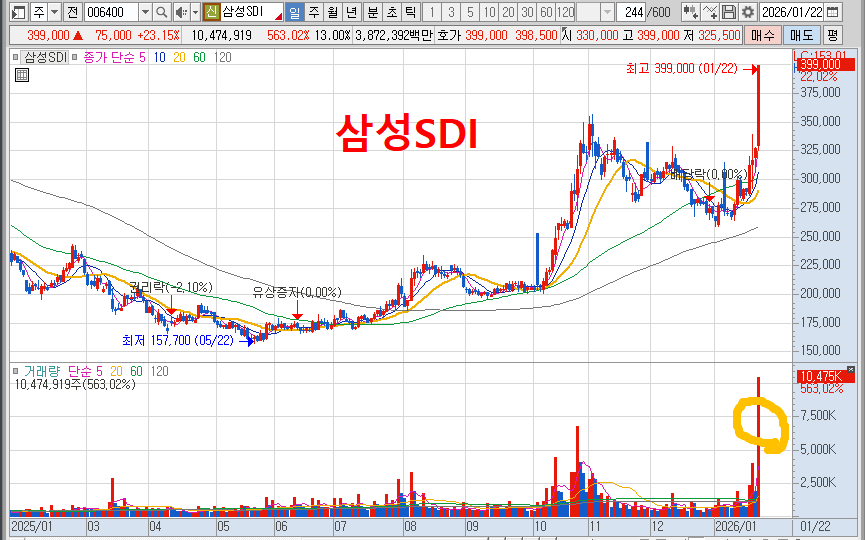Select the 초 second chart period
Screen dimensions: 865x540
click(x=392, y=12)
